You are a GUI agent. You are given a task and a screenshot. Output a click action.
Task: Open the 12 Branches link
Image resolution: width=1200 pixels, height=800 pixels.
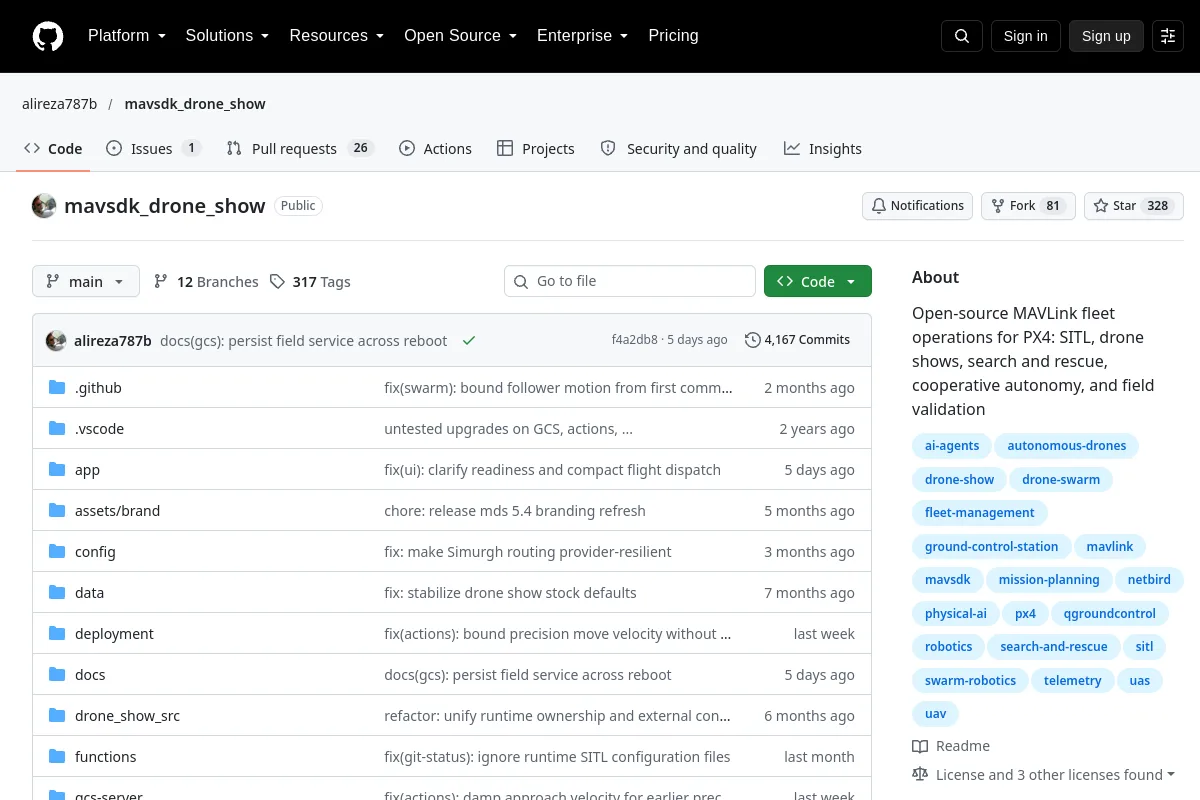(x=206, y=282)
